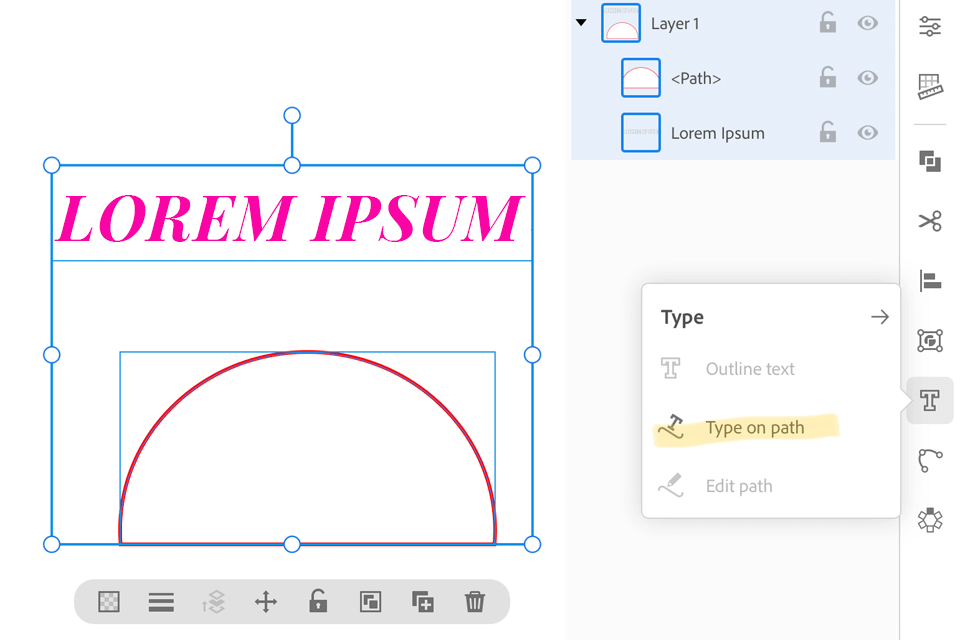Open the Repeat panel icon

pos(930,520)
